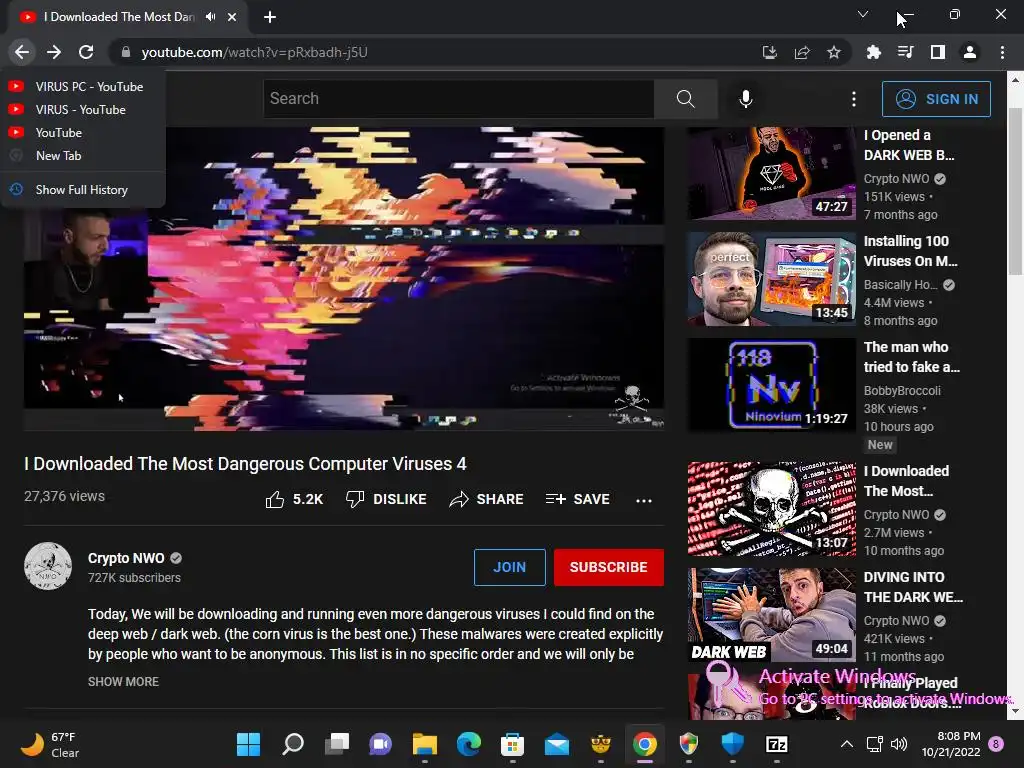Open the Crypto NWO channel name link
Viewport: 1024px width, 768px height.
click(x=126, y=558)
